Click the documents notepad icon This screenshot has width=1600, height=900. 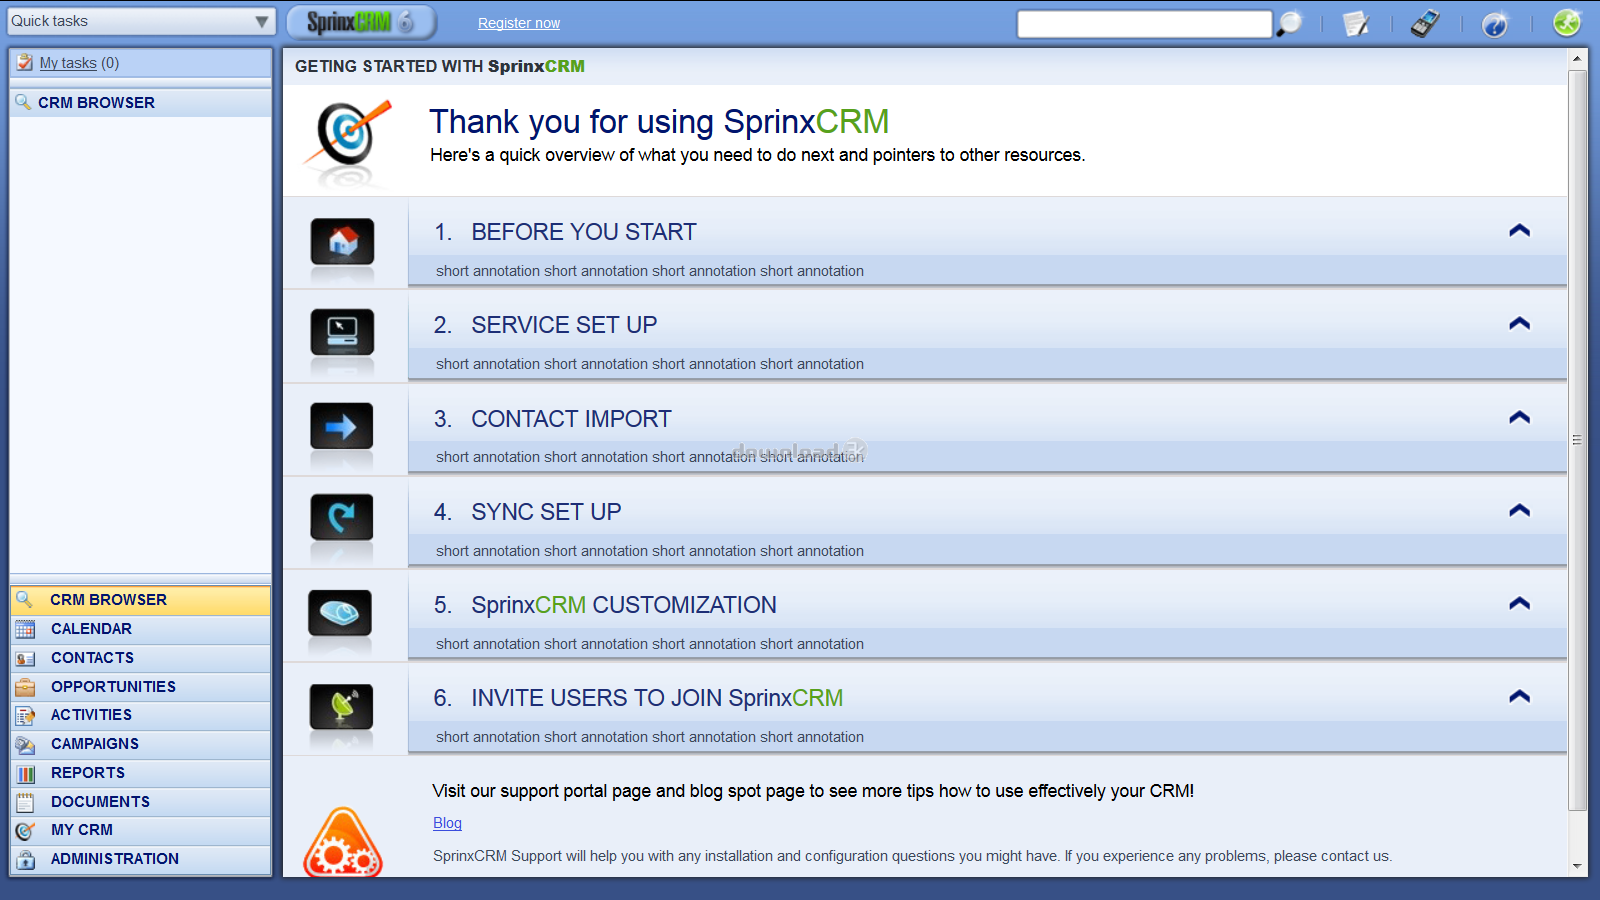pos(25,802)
